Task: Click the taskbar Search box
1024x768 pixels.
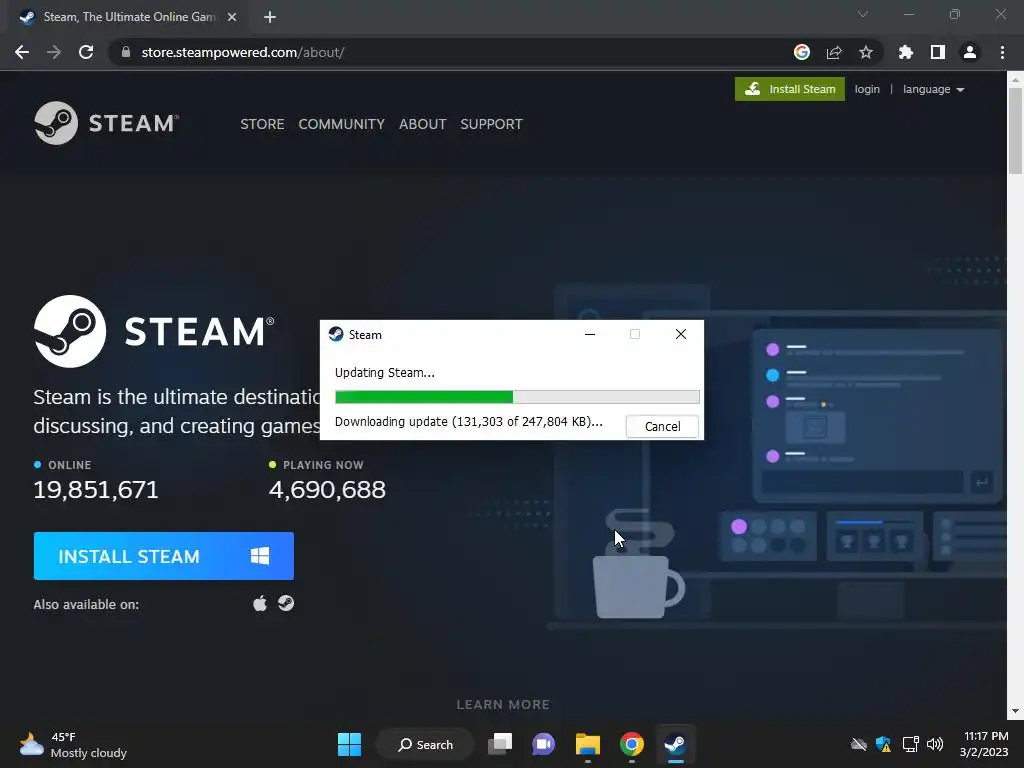Action: coord(425,744)
